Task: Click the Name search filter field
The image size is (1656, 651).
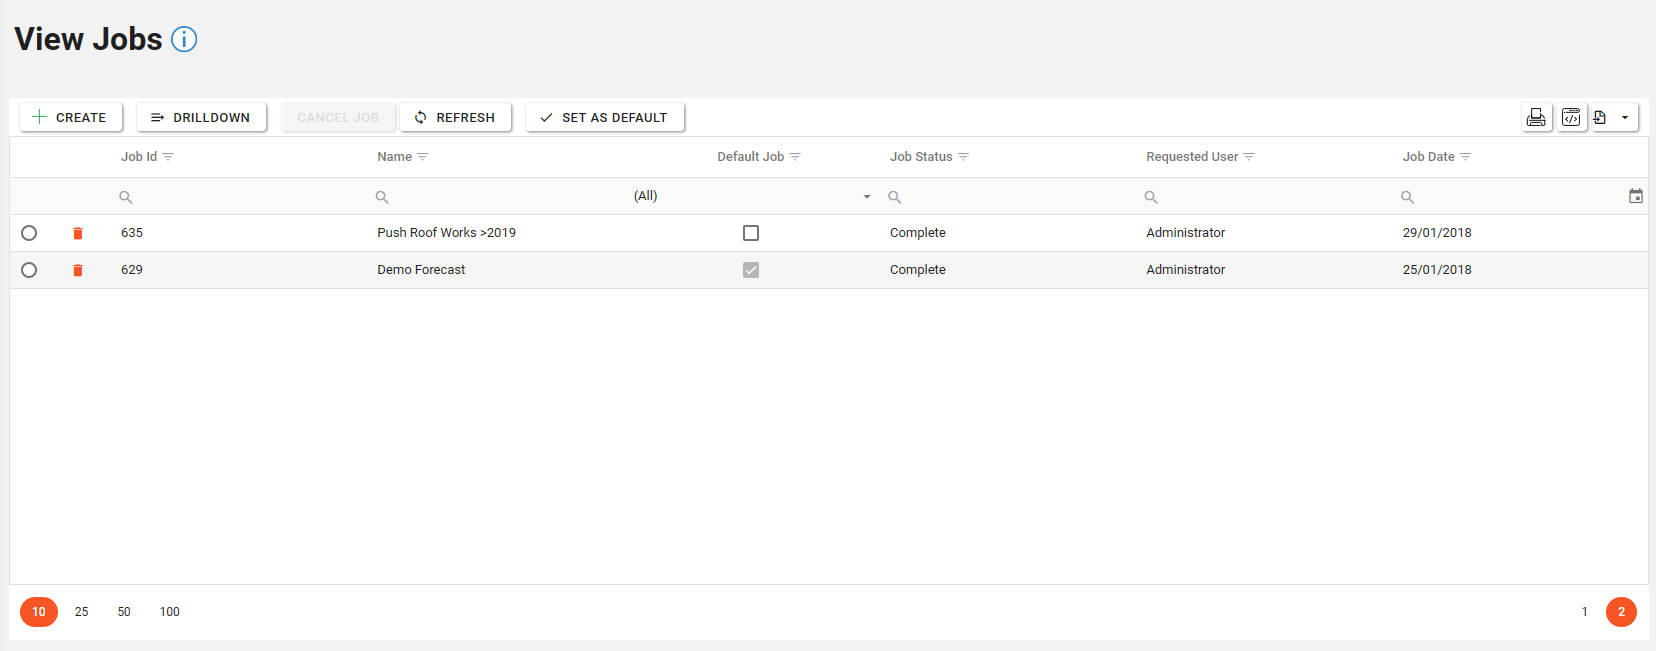Action: [x=500, y=197]
